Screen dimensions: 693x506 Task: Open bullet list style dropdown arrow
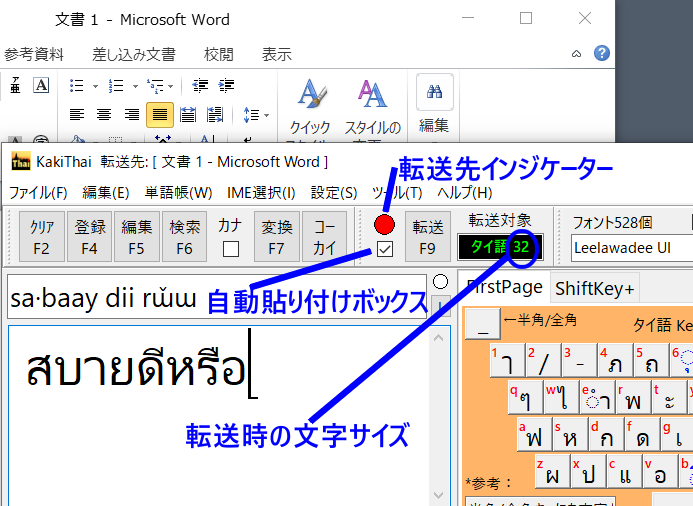[x=95, y=86]
